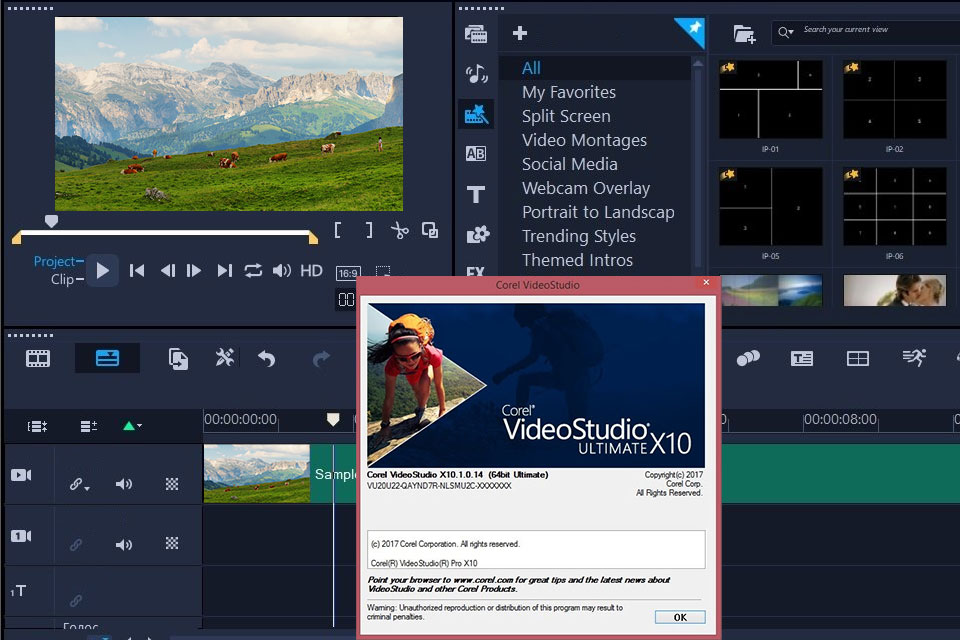
Task: Open Mask Creator icon
Action: 748,358
